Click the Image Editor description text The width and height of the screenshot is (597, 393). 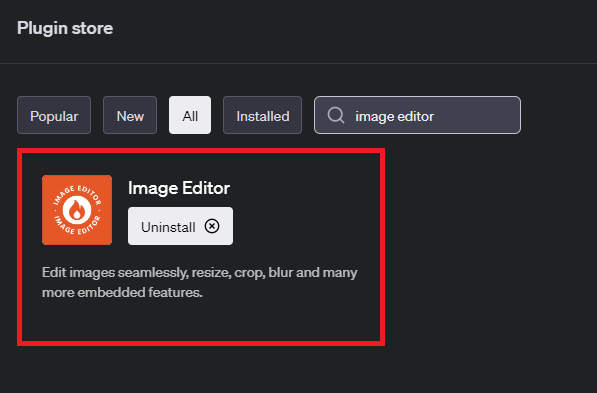tap(200, 282)
